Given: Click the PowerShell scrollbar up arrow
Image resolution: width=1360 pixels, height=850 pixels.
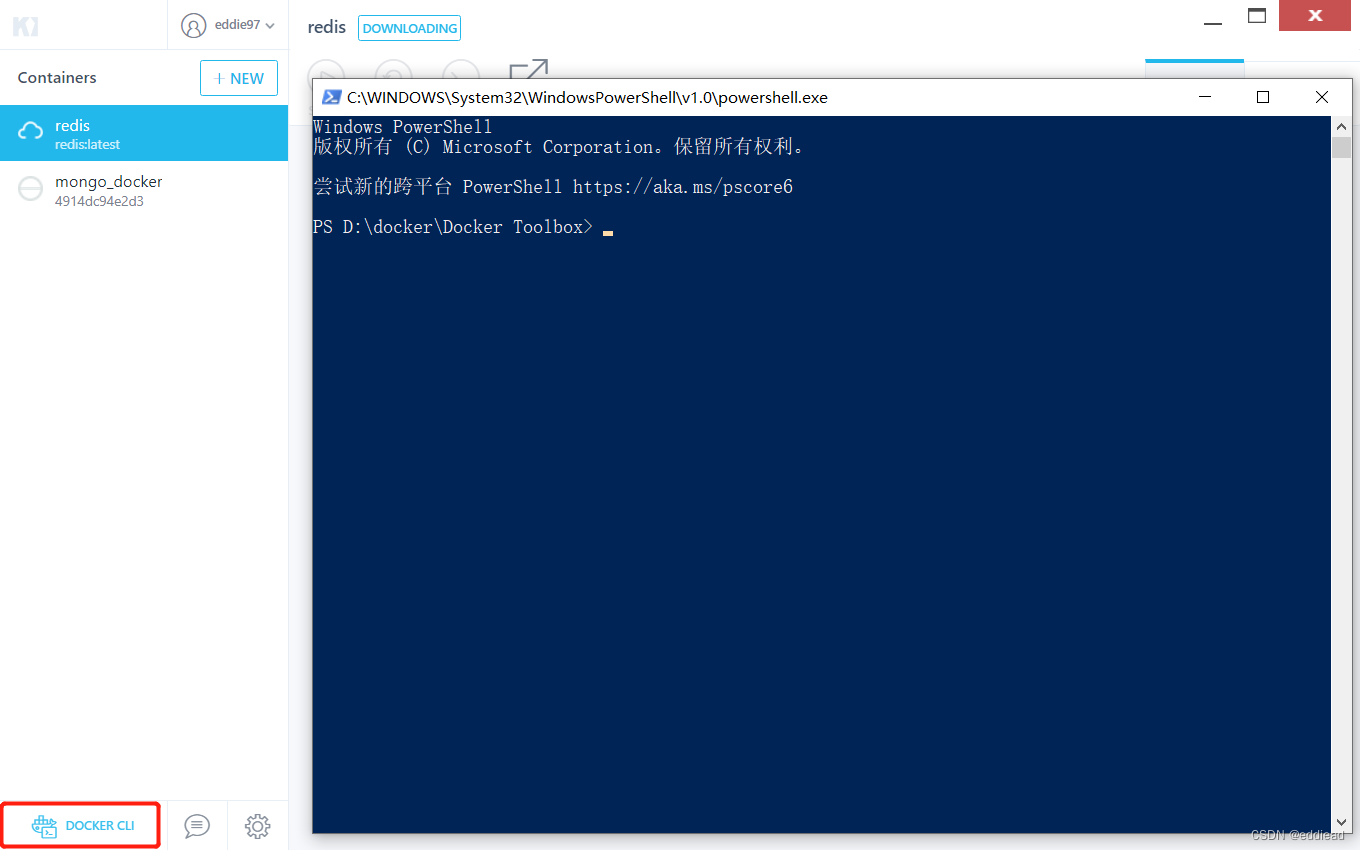Looking at the screenshot, I should pyautogui.click(x=1341, y=125).
